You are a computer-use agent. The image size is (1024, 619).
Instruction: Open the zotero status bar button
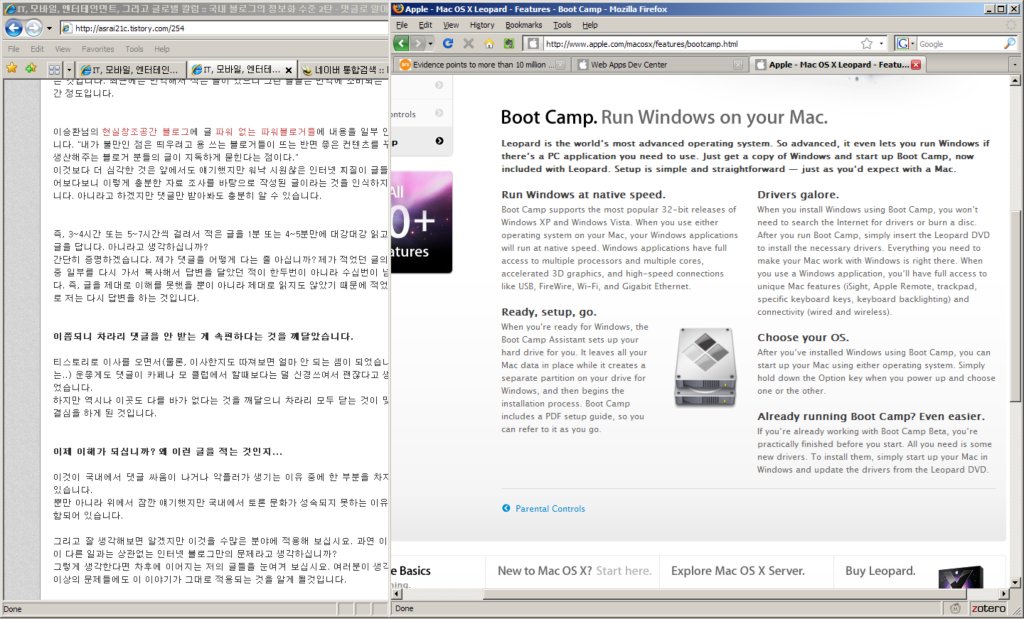tap(988, 609)
